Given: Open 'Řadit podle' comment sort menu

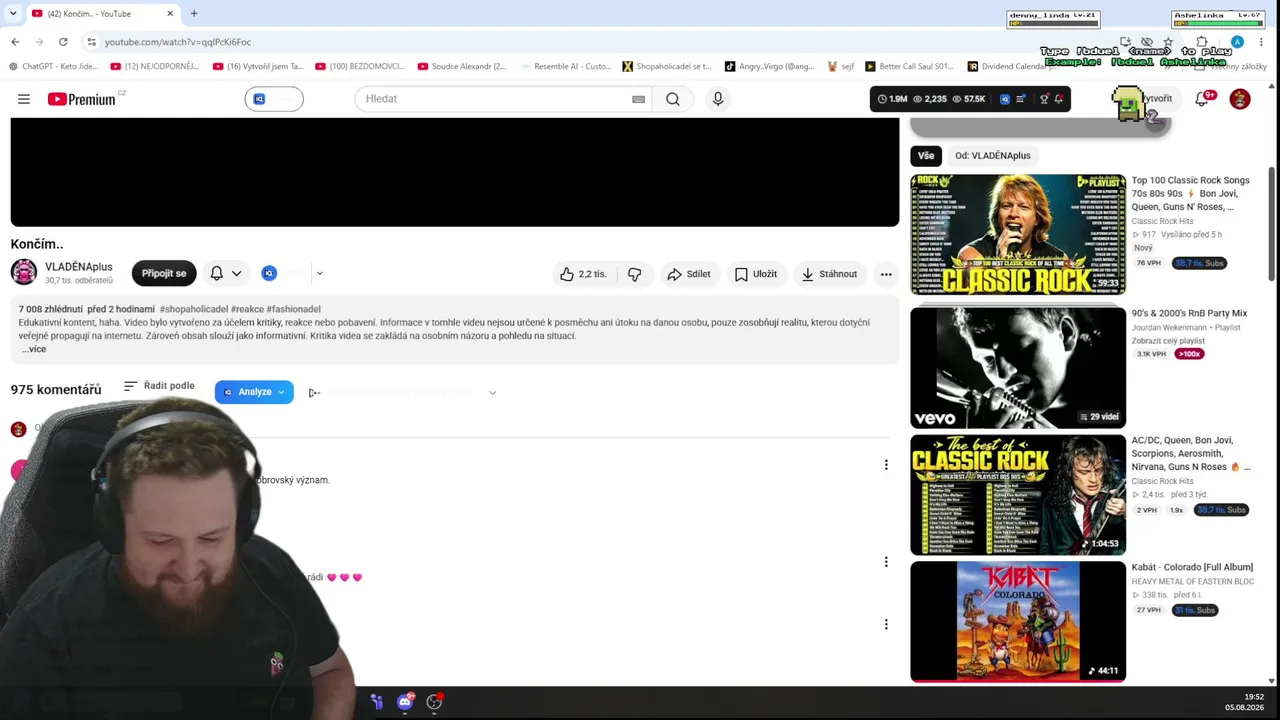Looking at the screenshot, I should (159, 386).
